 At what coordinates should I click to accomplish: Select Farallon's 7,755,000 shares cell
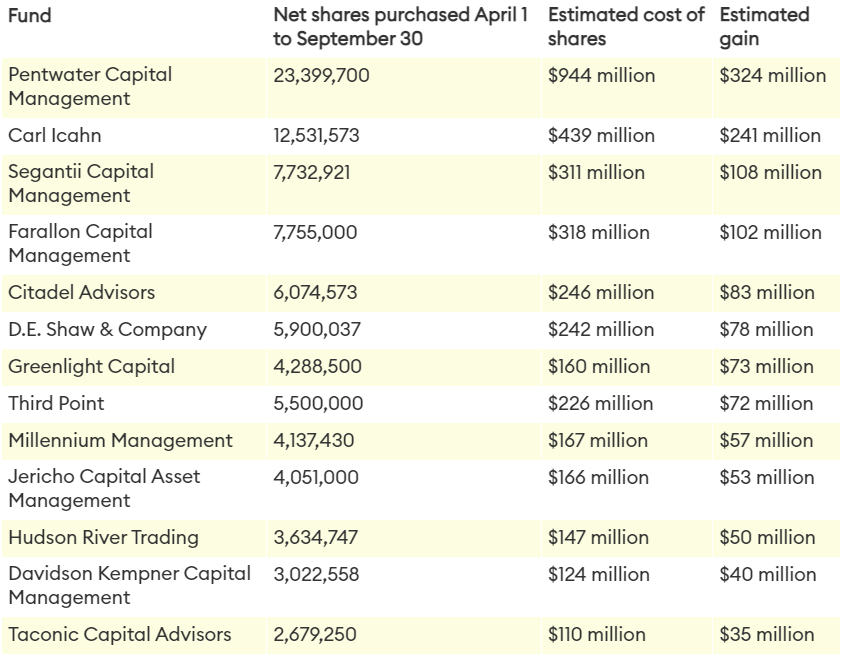point(315,233)
